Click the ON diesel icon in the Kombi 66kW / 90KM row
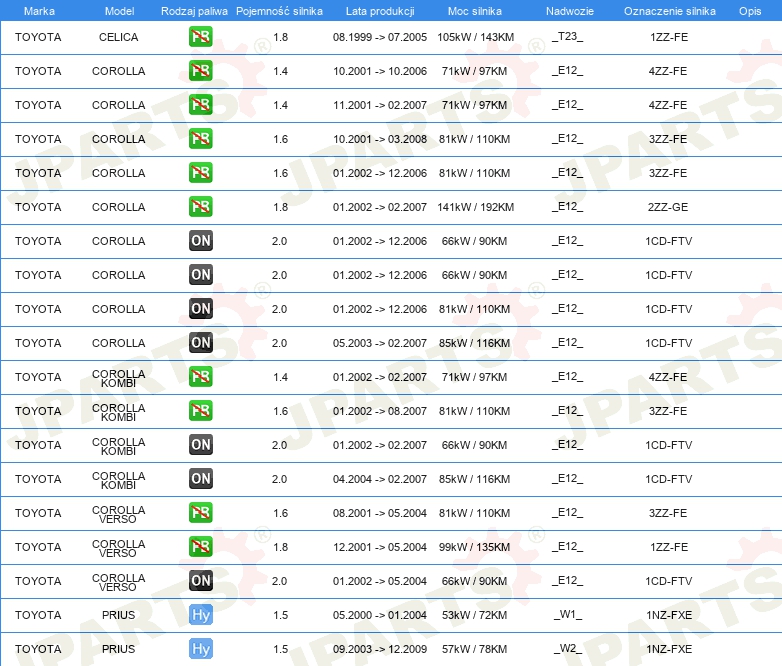The height and width of the screenshot is (666, 782). [x=200, y=444]
